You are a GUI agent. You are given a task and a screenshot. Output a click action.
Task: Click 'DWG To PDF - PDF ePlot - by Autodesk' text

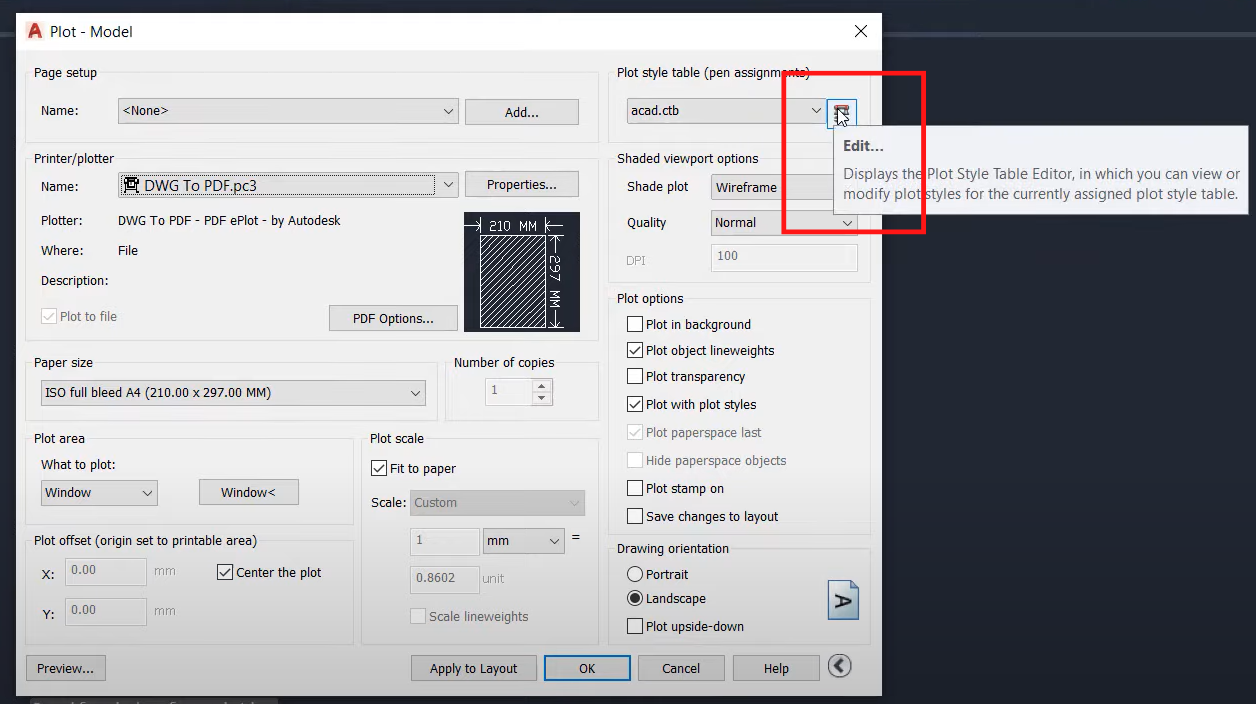pyautogui.click(x=229, y=220)
